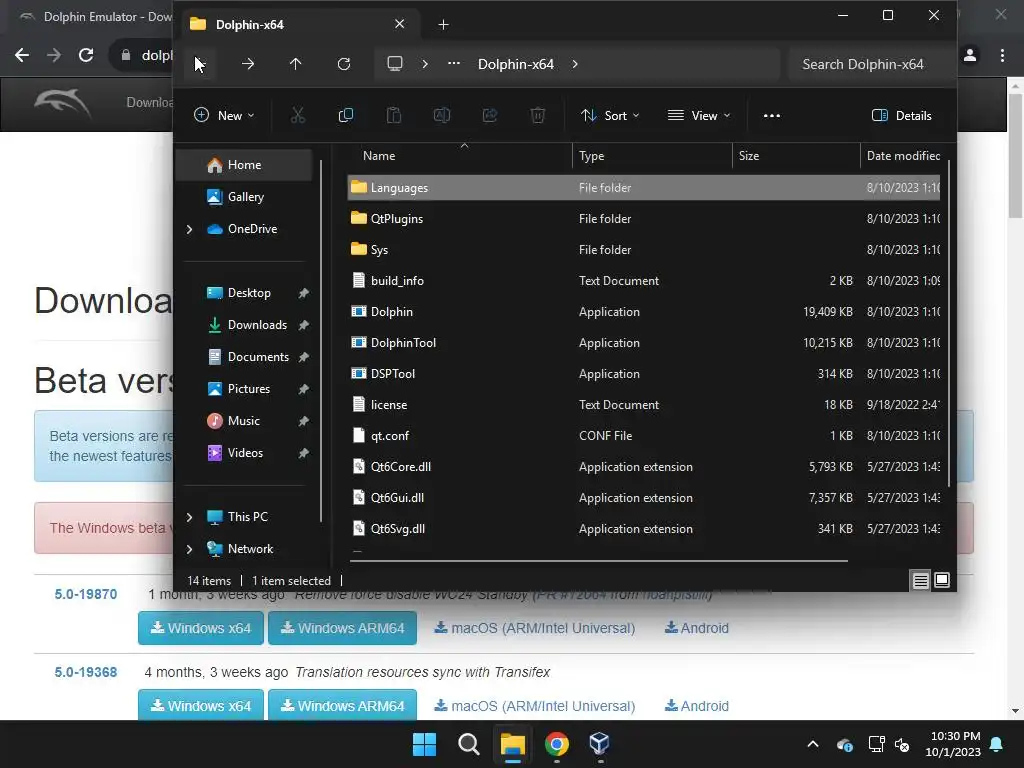
Task: Click the Paste clipboard icon
Action: coord(394,116)
